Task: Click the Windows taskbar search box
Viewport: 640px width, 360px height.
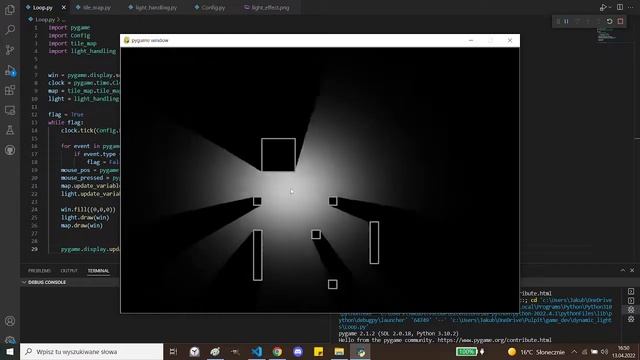Action: [x=91, y=351]
